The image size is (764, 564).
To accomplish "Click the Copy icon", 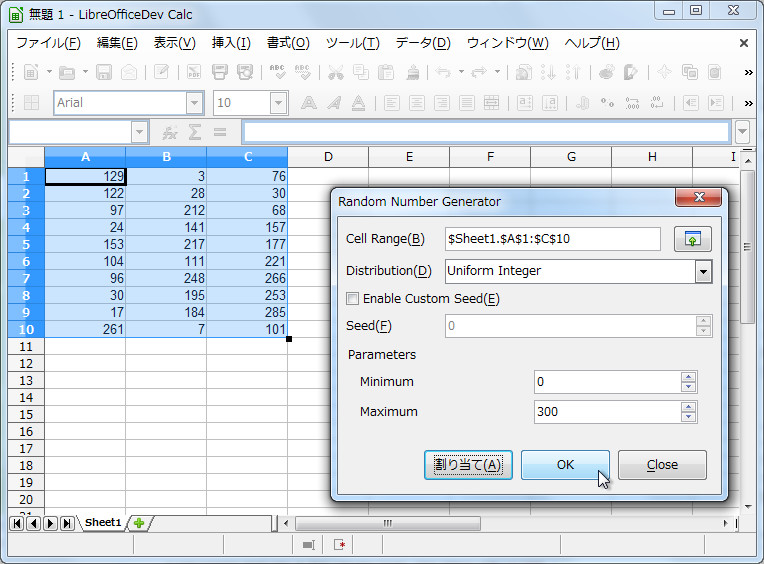I will pos(361,72).
